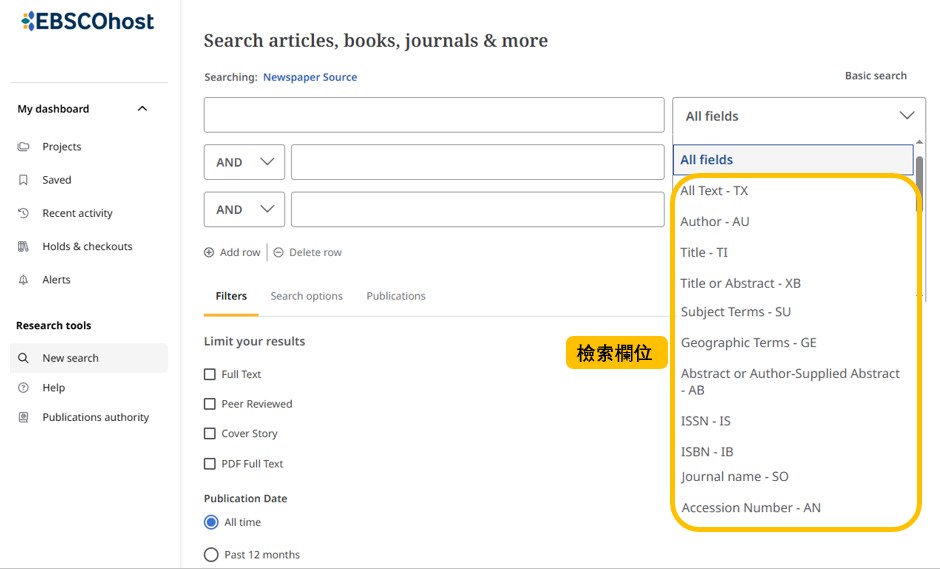Enable the Full Text checkbox
The width and height of the screenshot is (940, 569).
pyautogui.click(x=210, y=374)
